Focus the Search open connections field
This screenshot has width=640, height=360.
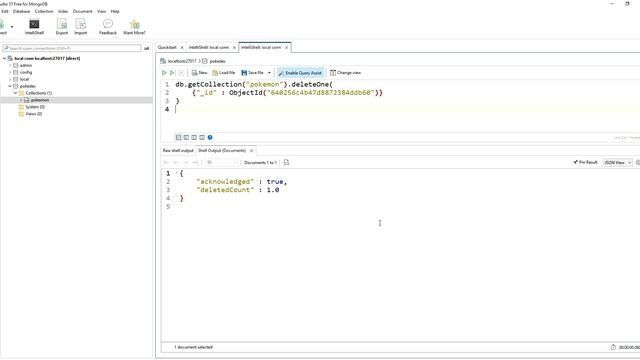72,48
